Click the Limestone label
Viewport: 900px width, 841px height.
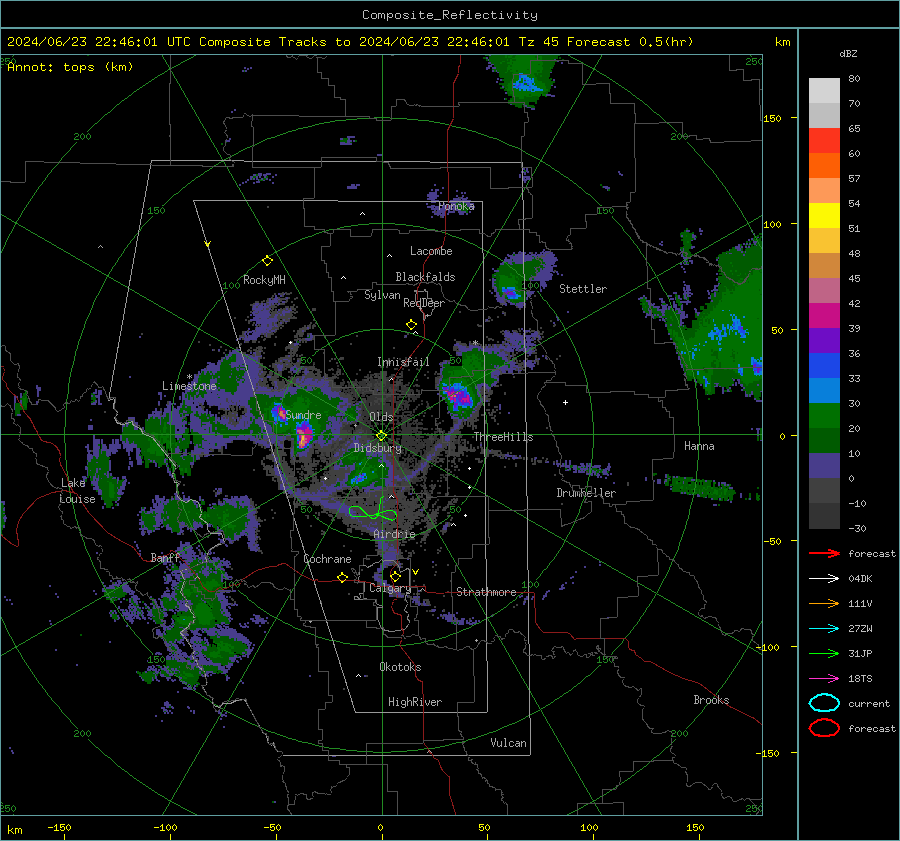(189, 386)
